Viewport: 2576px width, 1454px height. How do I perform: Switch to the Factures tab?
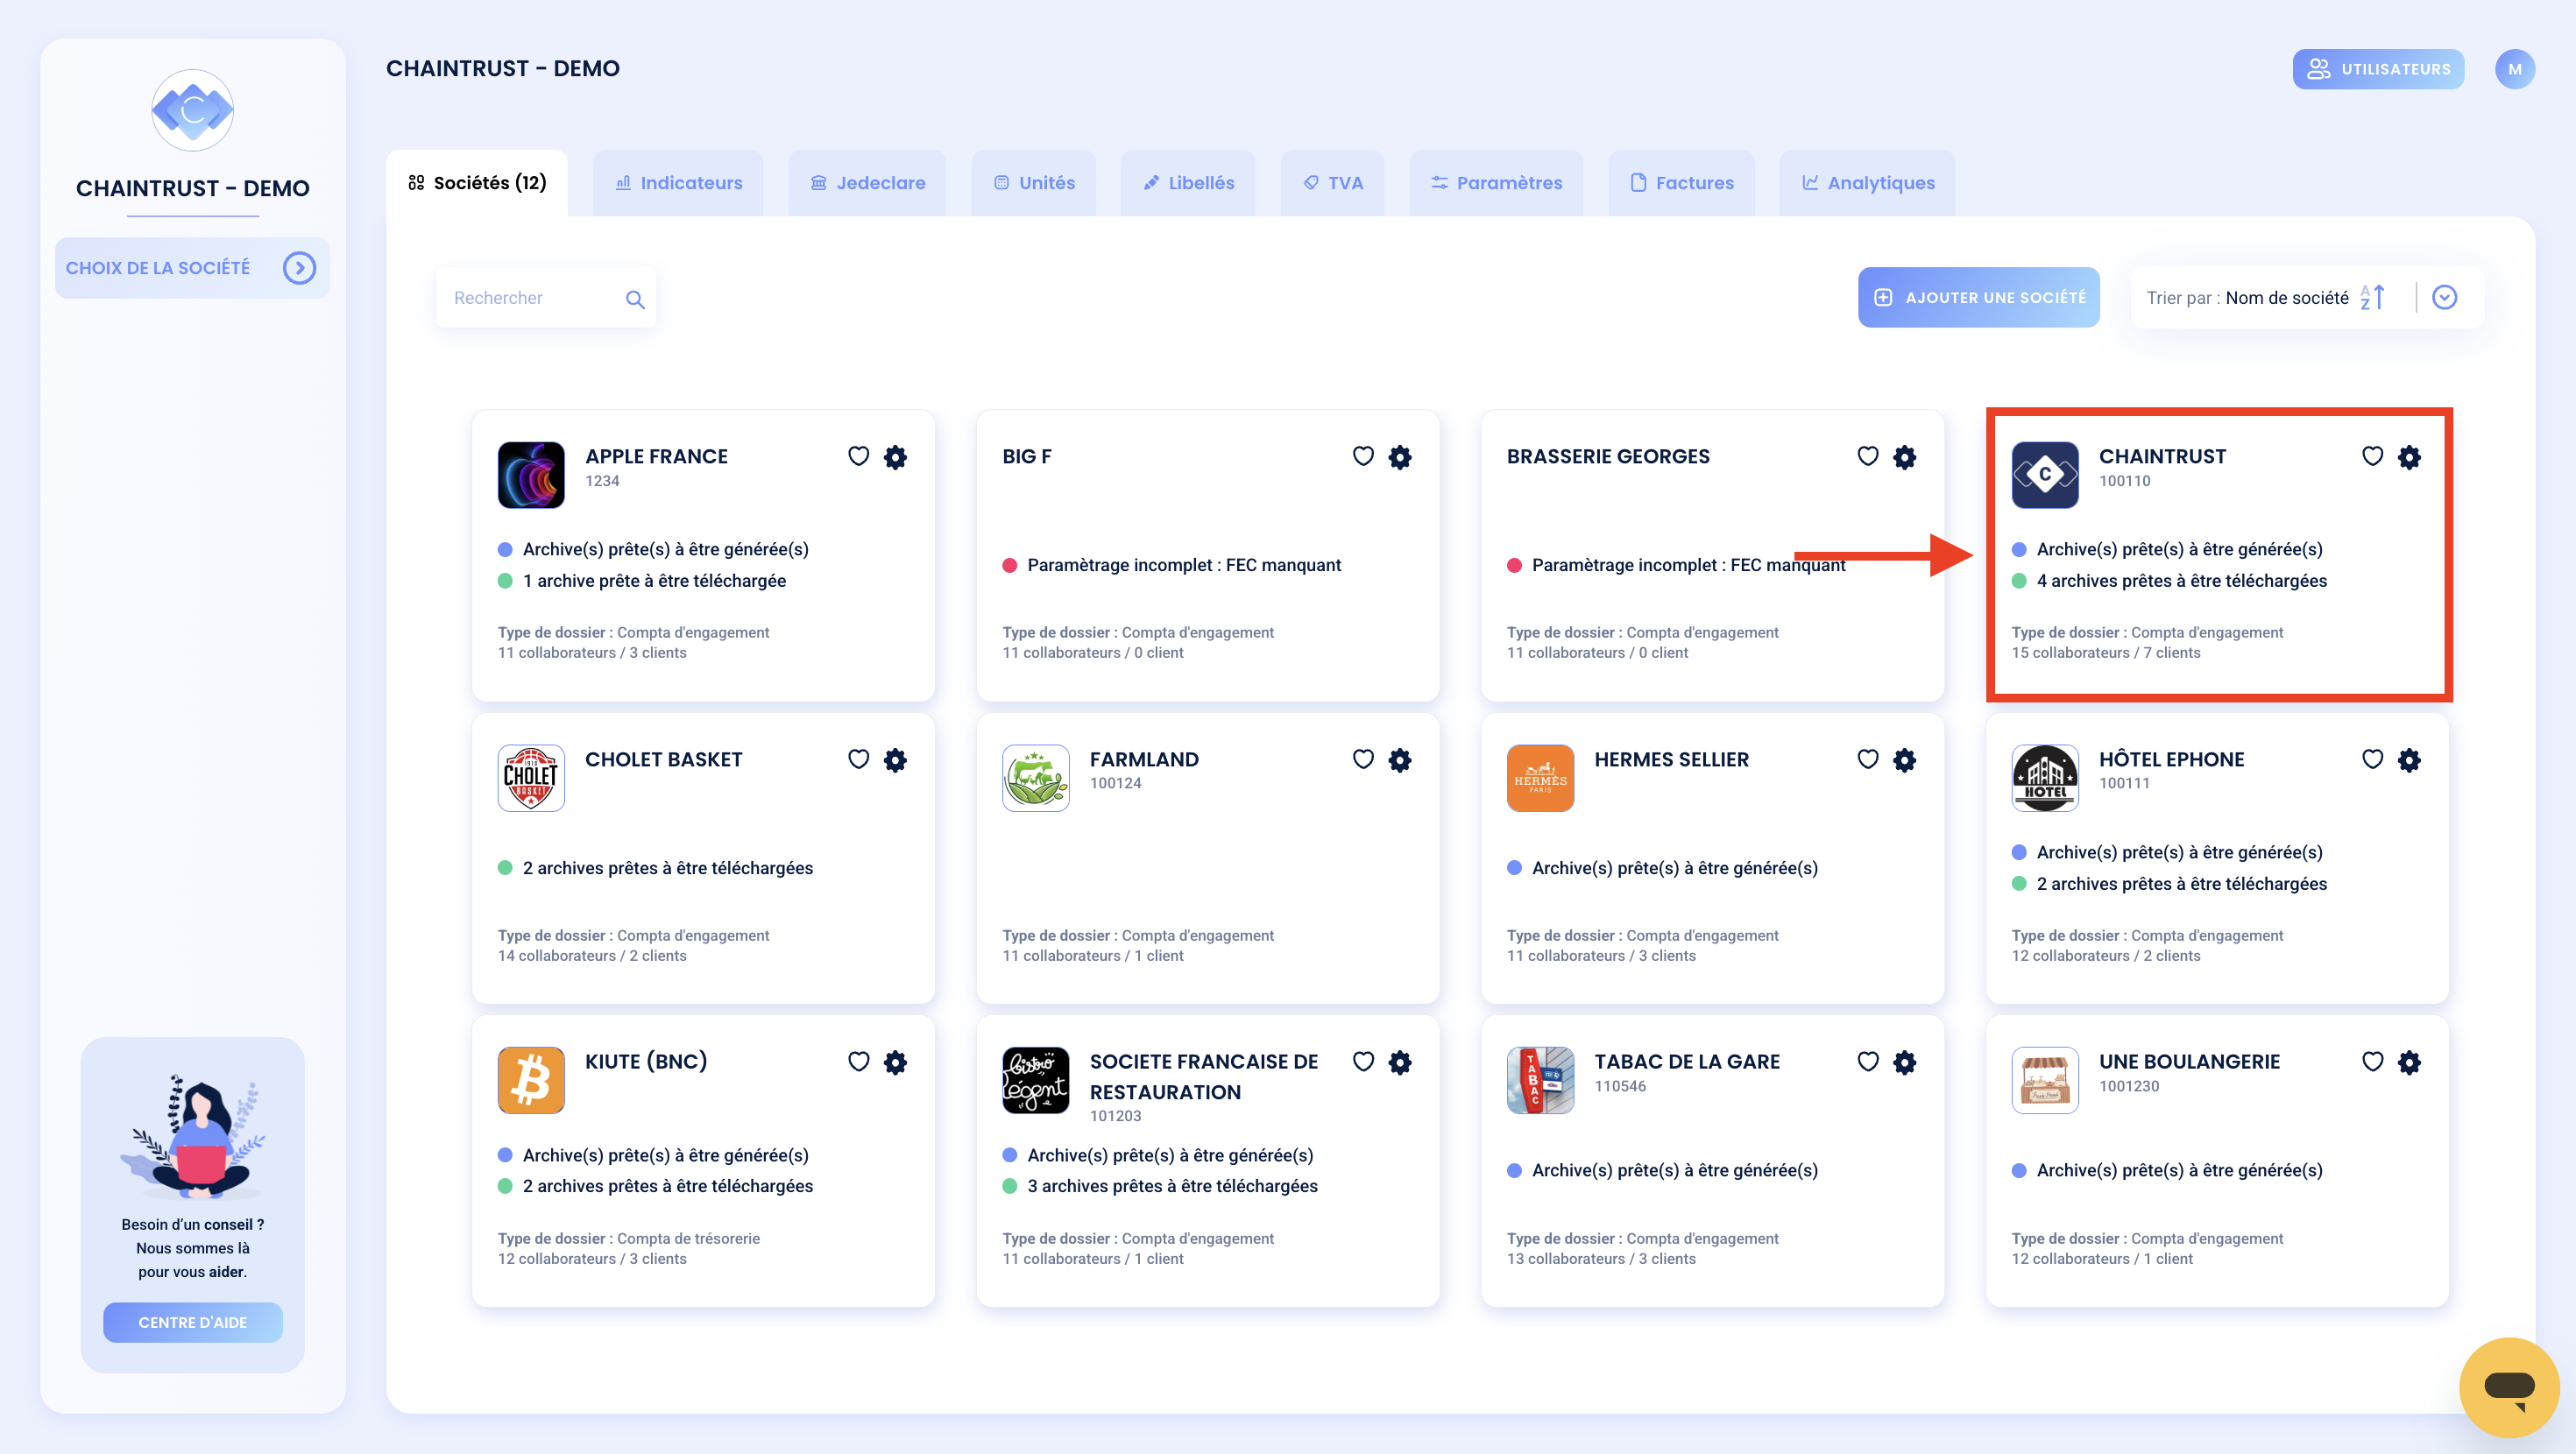(x=1682, y=183)
